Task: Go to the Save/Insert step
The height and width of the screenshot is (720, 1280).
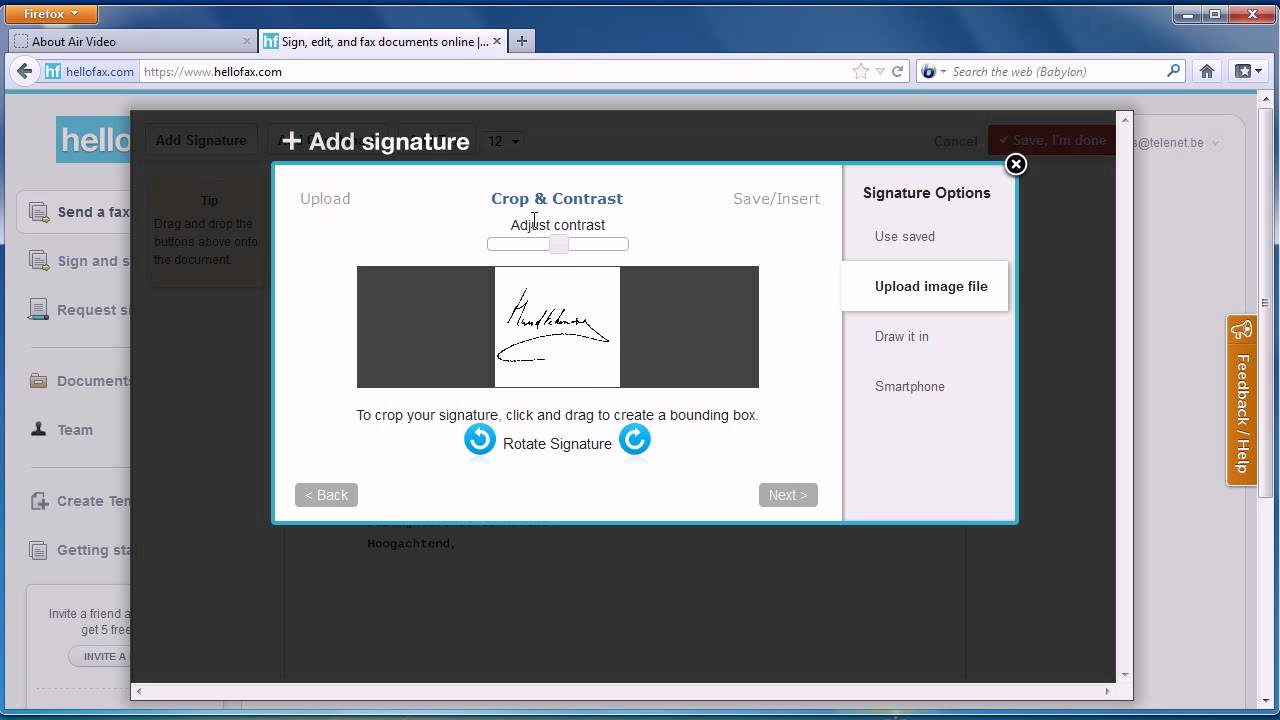Action: (x=776, y=199)
